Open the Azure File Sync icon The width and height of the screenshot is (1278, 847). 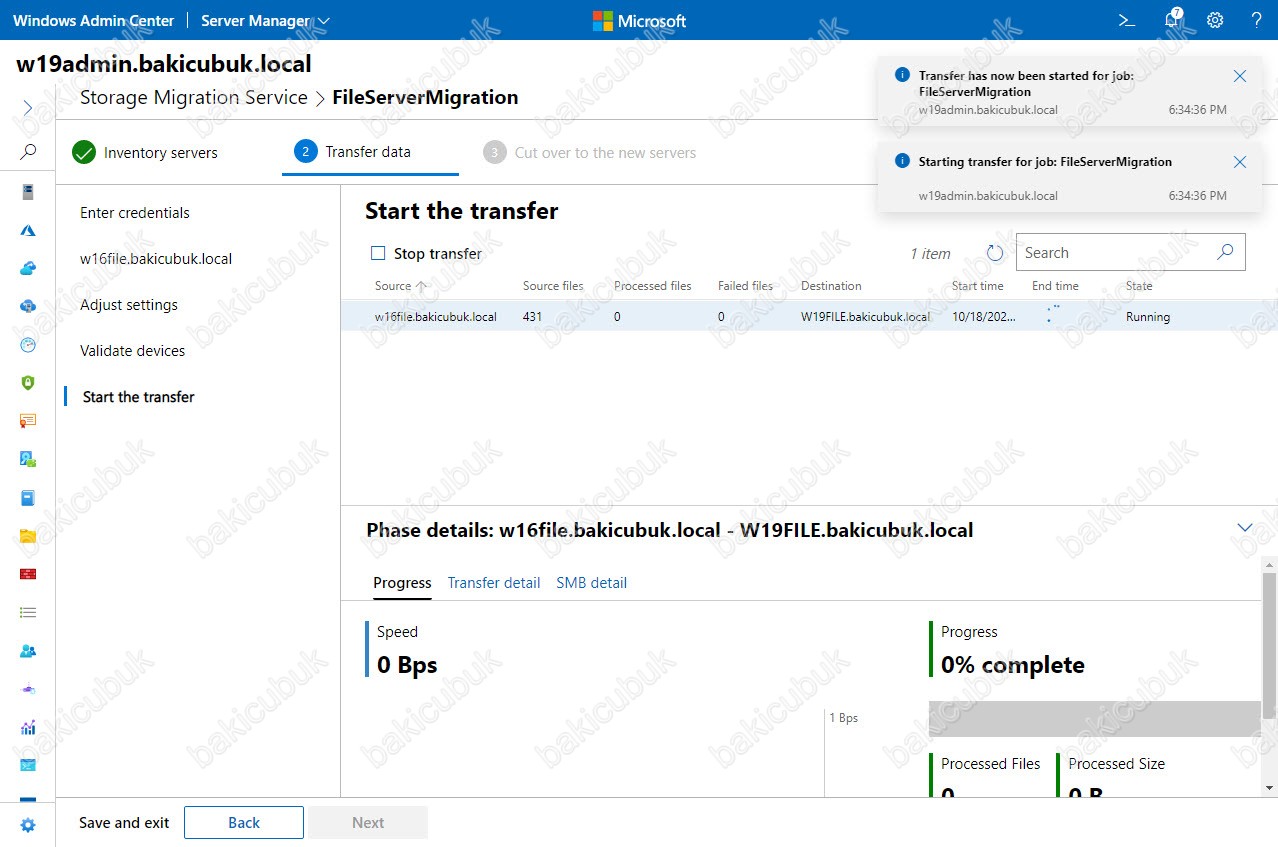[28, 306]
